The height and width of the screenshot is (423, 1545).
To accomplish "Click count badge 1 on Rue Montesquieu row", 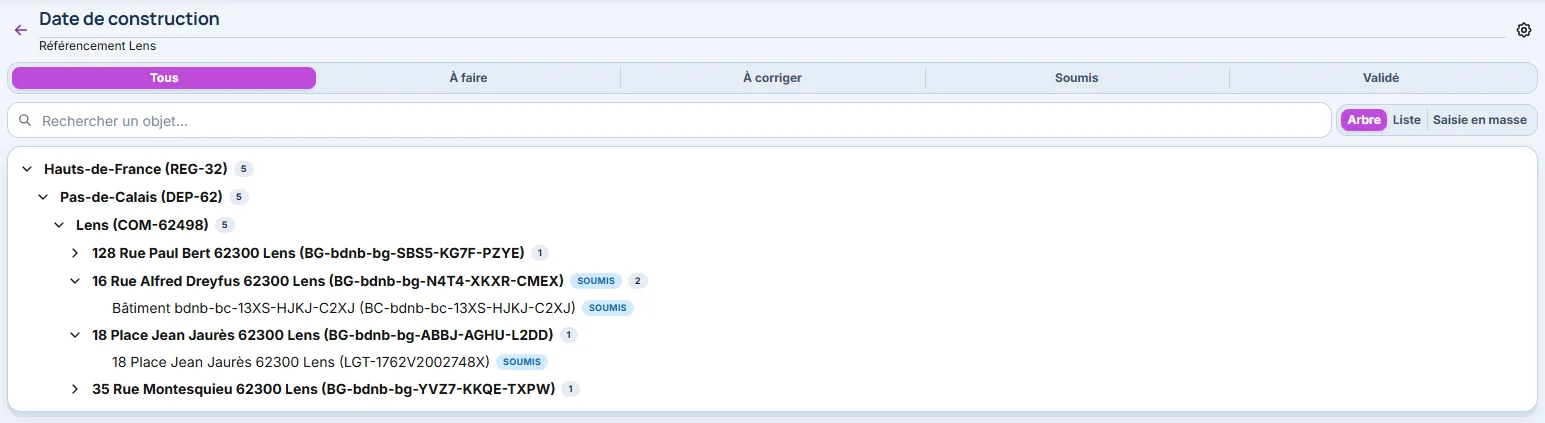I will click(x=570, y=389).
